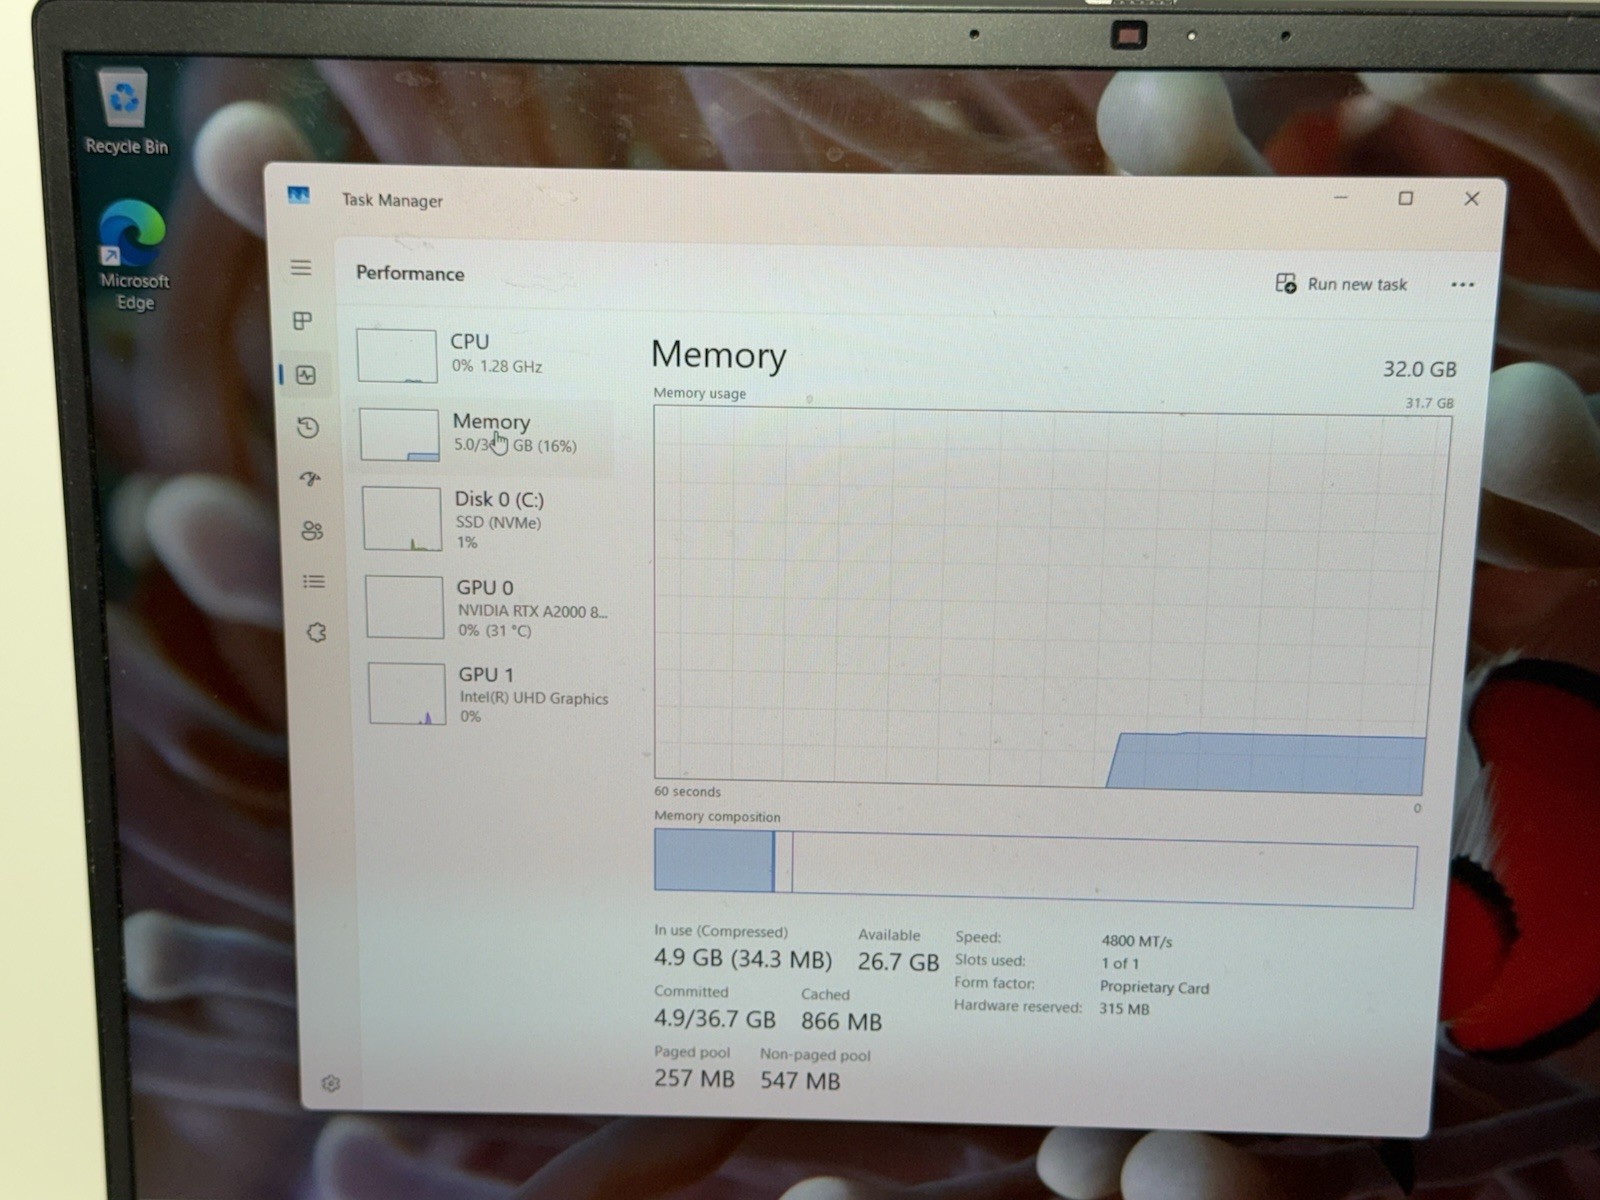Open the Services puzzle-piece icon

click(x=316, y=632)
